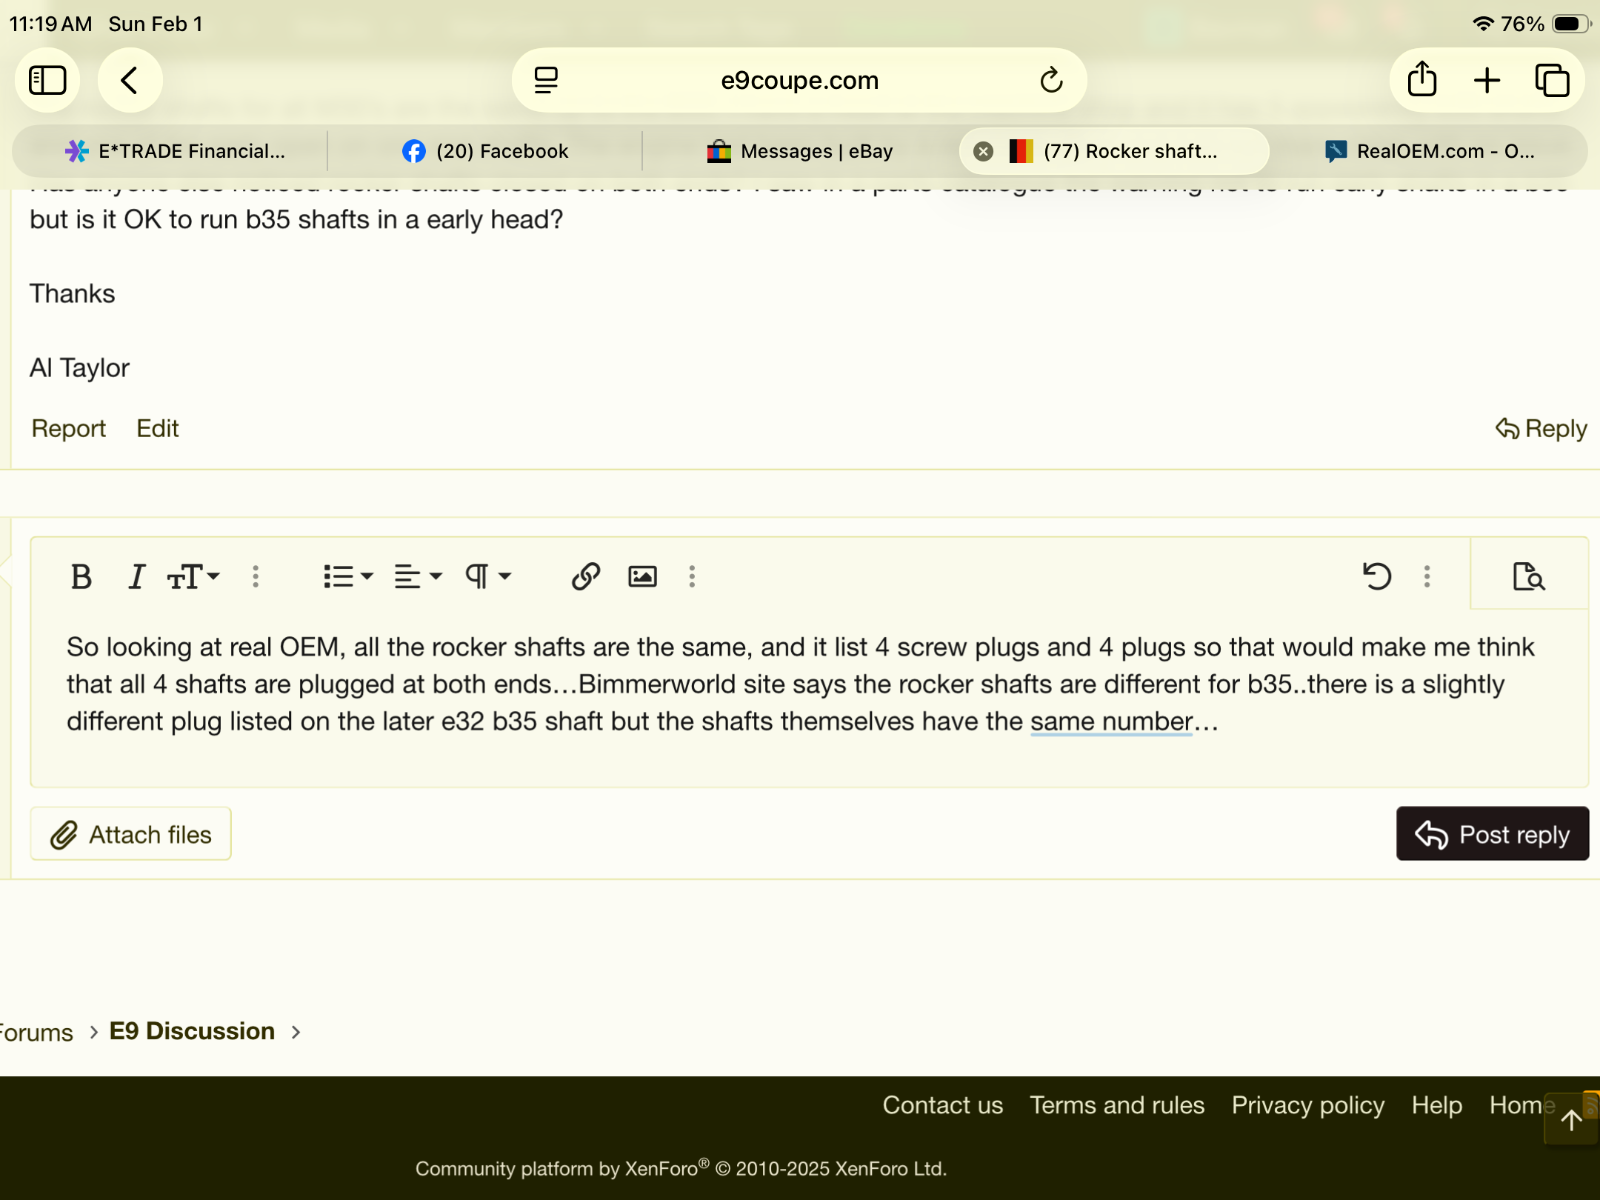Switch to the Messages eBay tab
Viewport: 1600px width, 1200px height.
pyautogui.click(x=800, y=151)
